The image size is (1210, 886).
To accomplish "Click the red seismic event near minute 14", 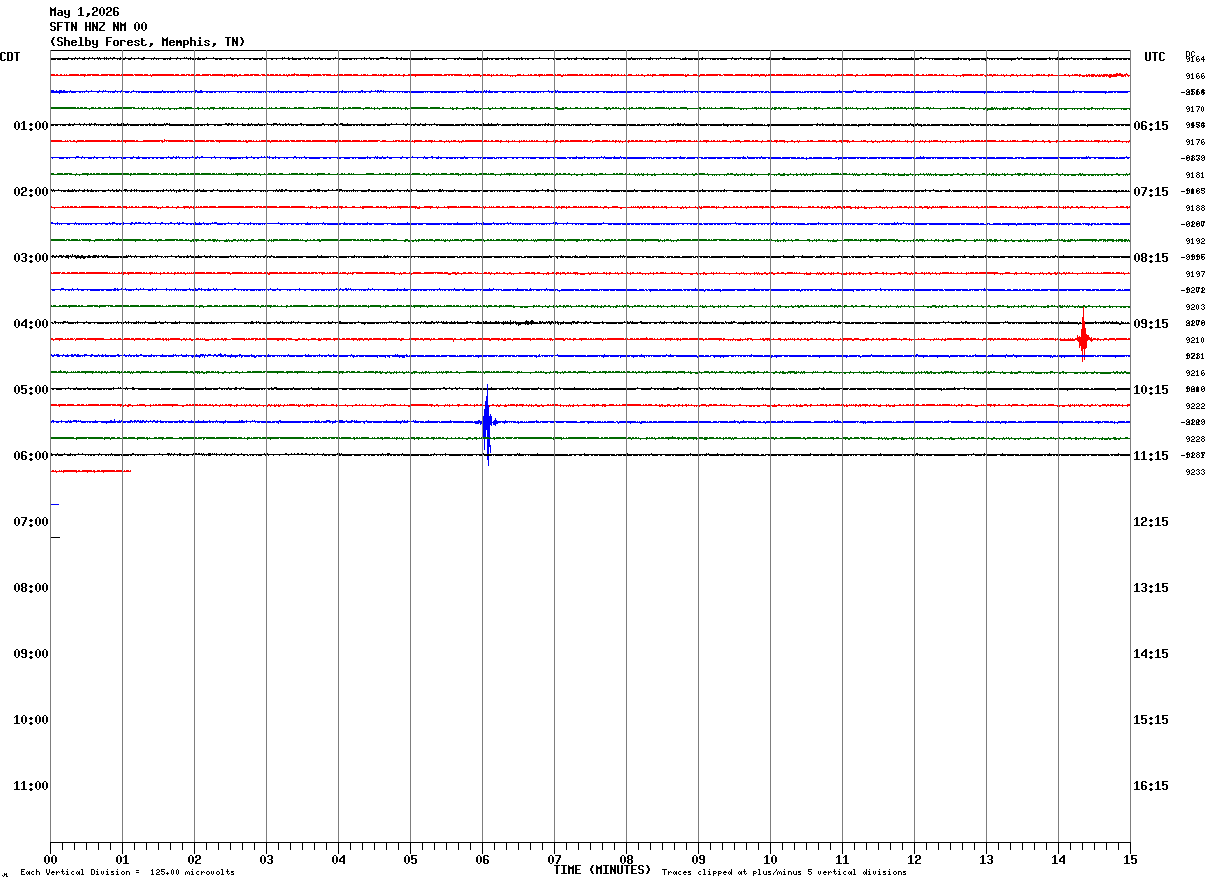I will point(1083,339).
